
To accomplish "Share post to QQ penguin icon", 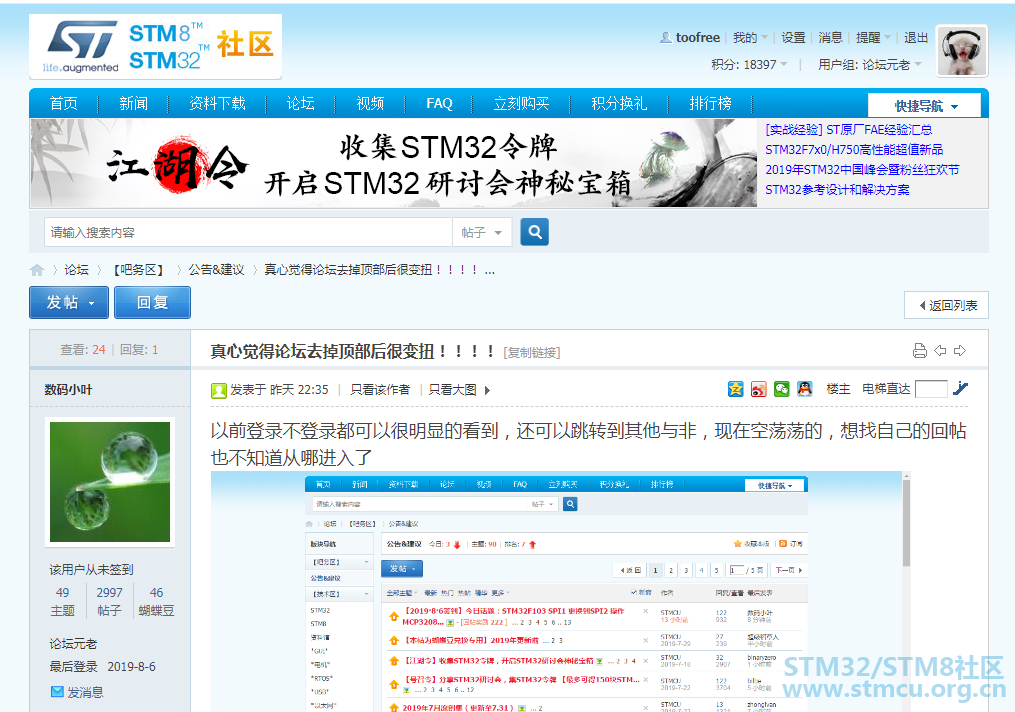I will 805,389.
